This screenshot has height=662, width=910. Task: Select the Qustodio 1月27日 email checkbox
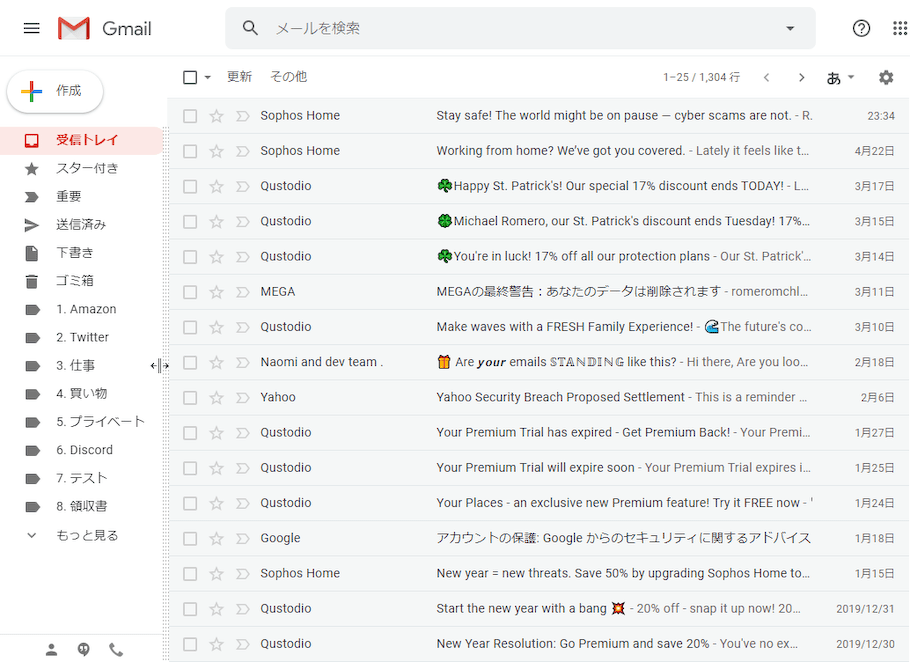click(x=190, y=433)
